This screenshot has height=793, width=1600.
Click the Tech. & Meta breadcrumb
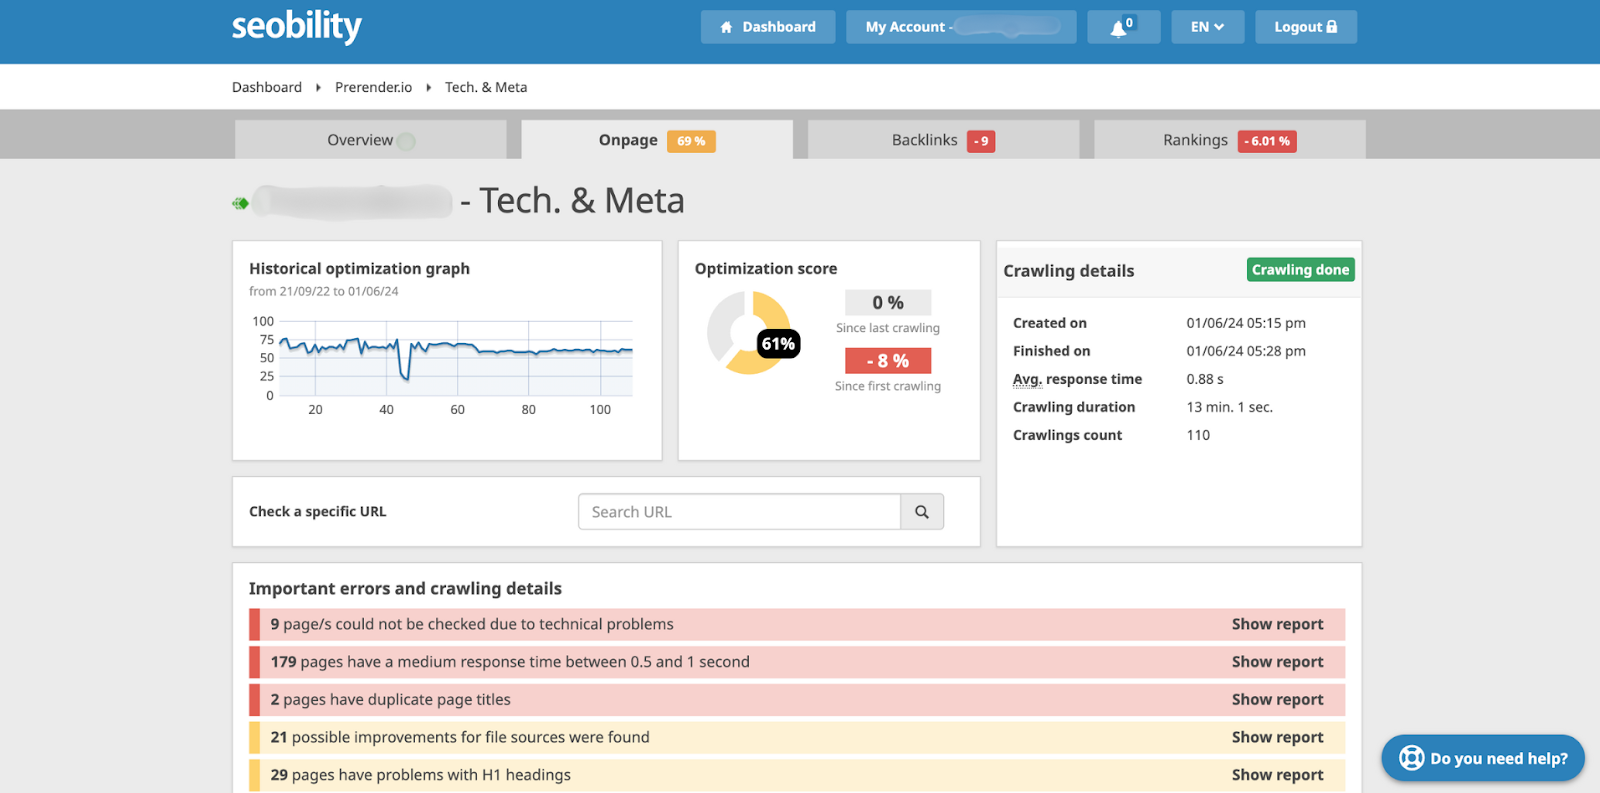486,87
